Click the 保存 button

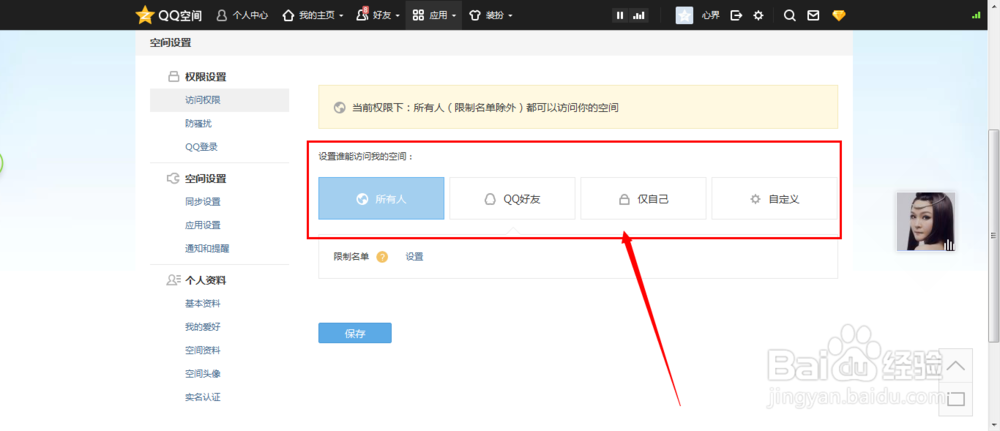355,333
